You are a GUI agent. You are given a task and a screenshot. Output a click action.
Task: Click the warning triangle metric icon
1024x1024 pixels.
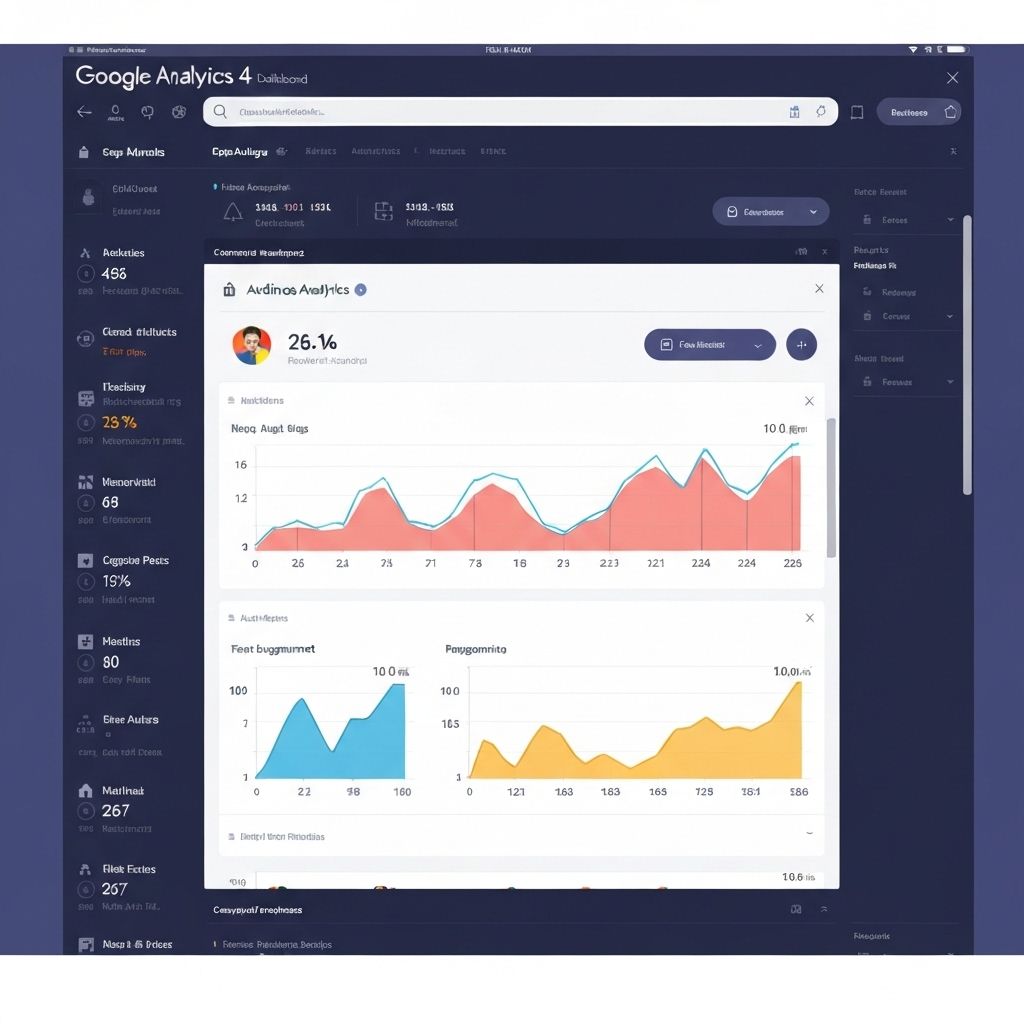coord(232,211)
